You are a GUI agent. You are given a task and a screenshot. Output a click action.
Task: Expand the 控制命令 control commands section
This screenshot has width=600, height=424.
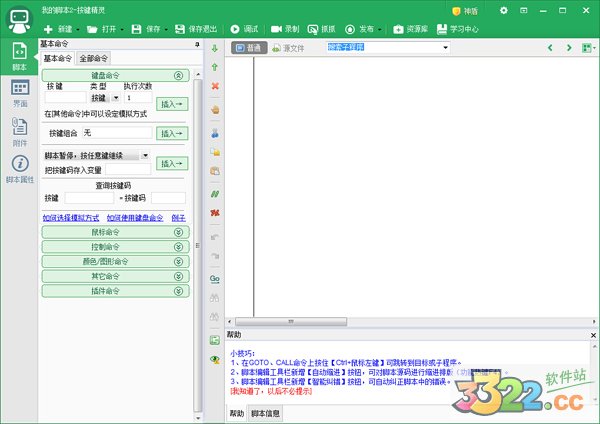115,246
